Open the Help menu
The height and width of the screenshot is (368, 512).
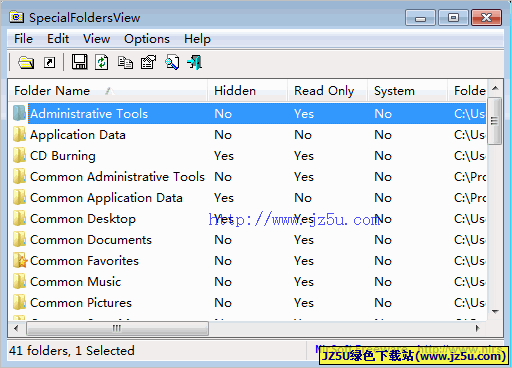pos(197,39)
